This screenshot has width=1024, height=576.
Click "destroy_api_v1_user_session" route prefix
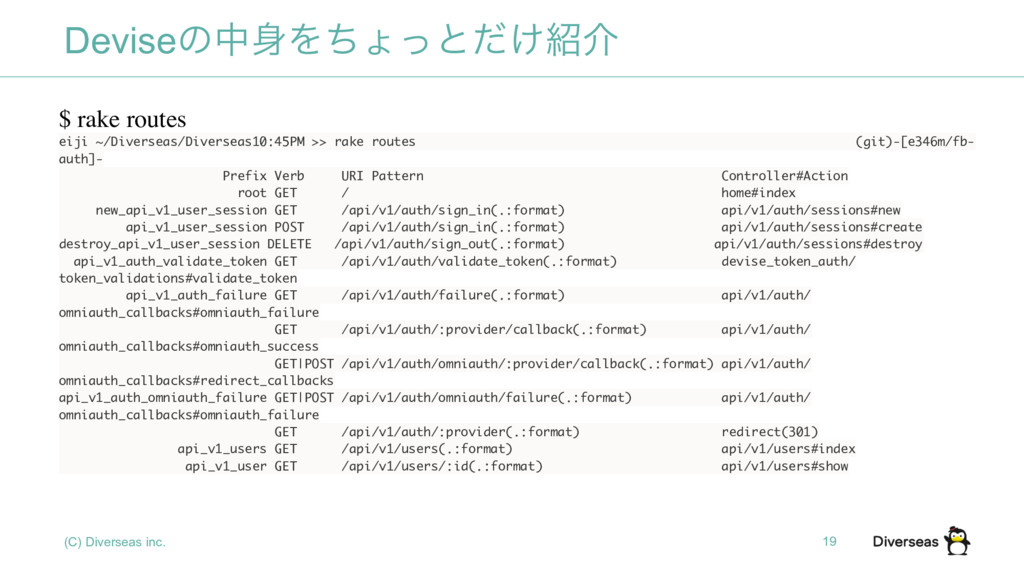point(159,244)
